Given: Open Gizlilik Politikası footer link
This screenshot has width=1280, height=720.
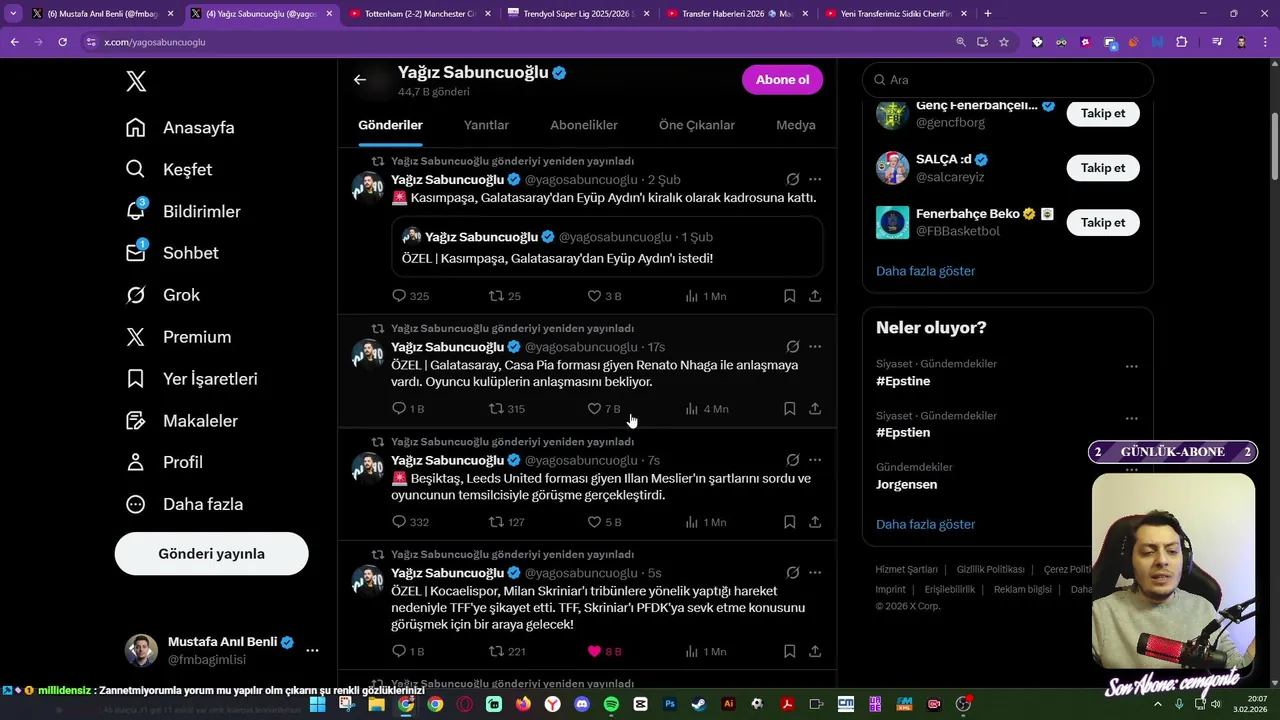Looking at the screenshot, I should click(x=990, y=569).
